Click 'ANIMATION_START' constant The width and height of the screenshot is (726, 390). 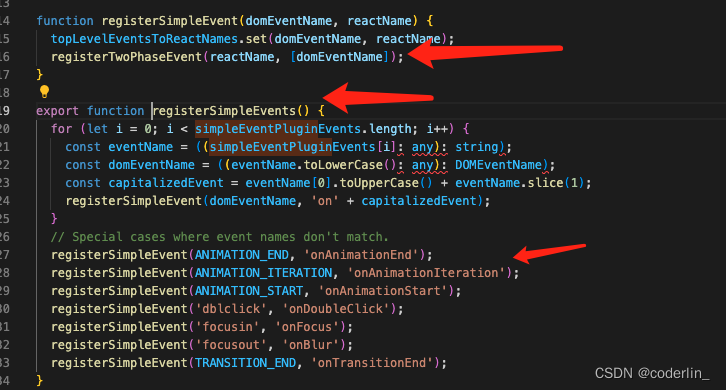[249, 291]
